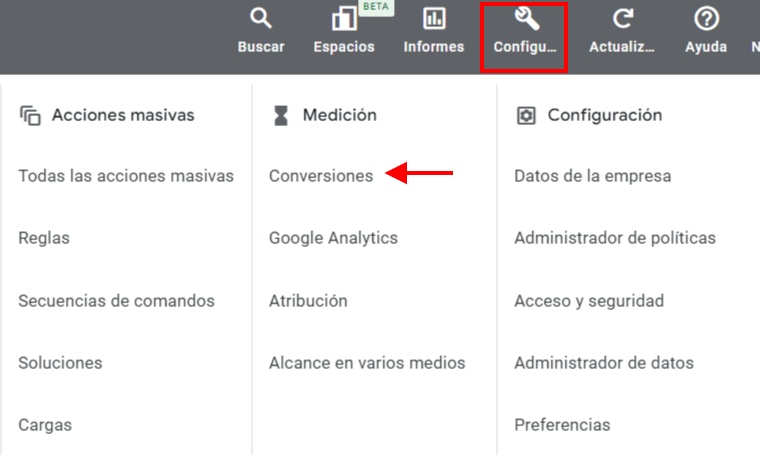760x455 pixels.
Task: Open Todas las acciones masivas
Action: tap(126, 176)
